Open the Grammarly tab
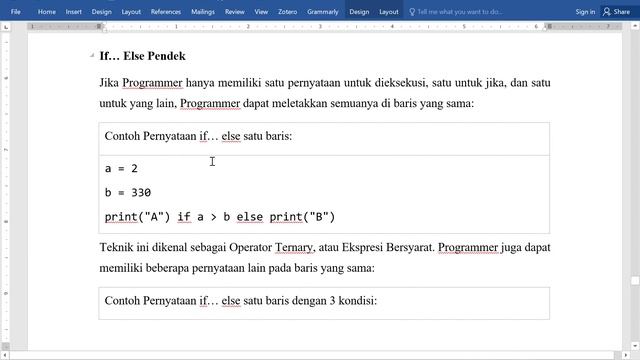This screenshot has width=640, height=360. tap(322, 12)
